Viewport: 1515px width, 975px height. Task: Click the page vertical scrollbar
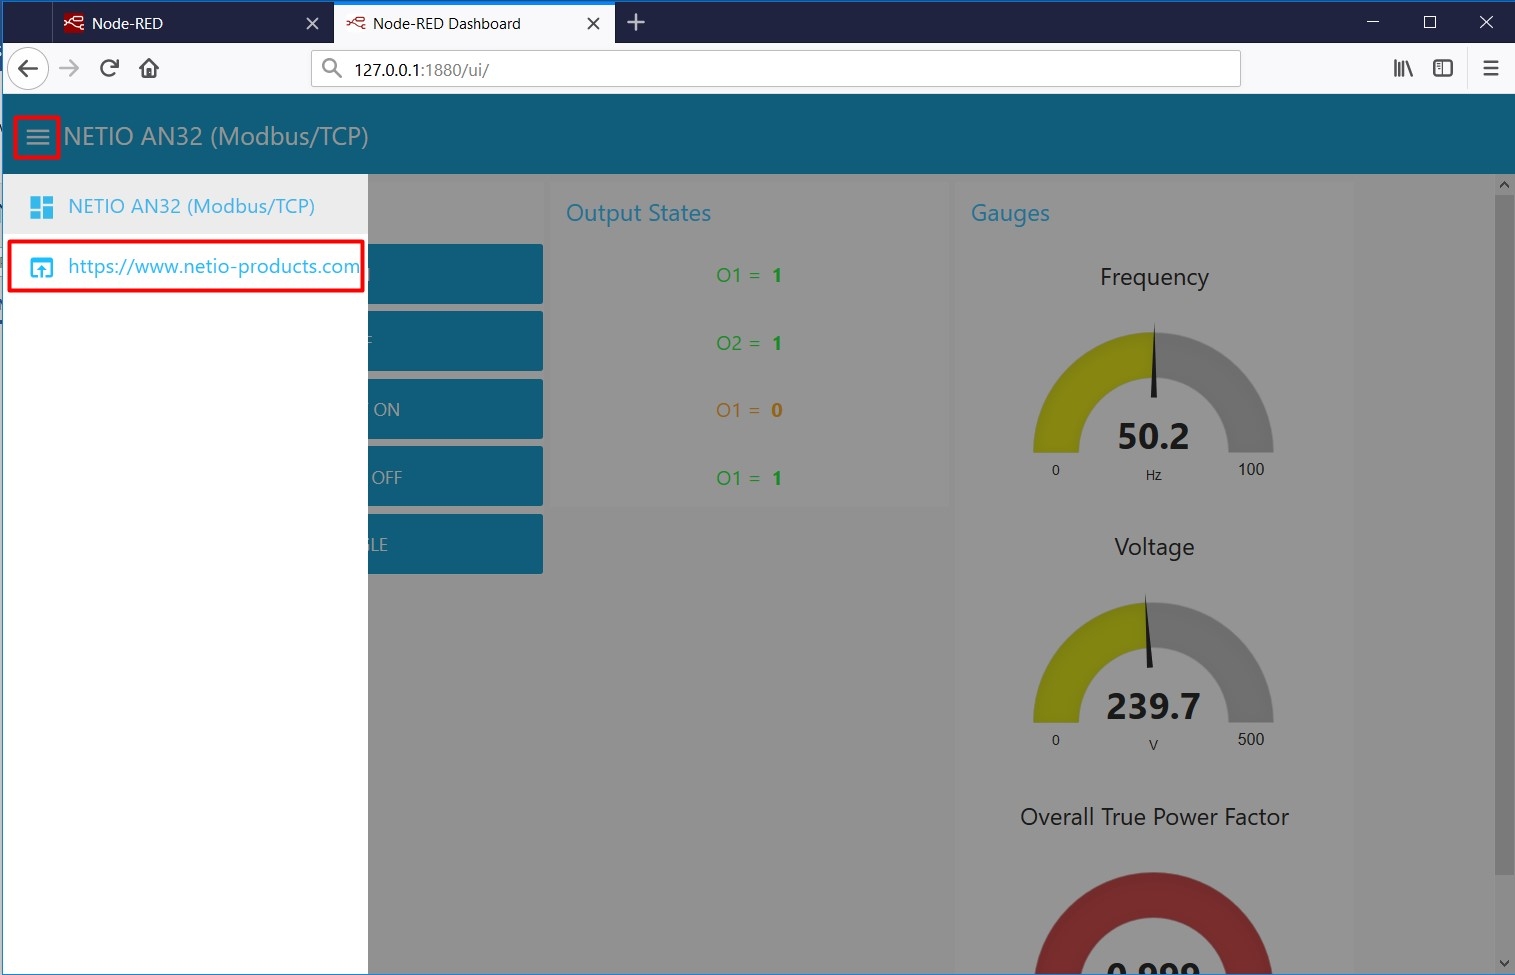(x=1504, y=535)
